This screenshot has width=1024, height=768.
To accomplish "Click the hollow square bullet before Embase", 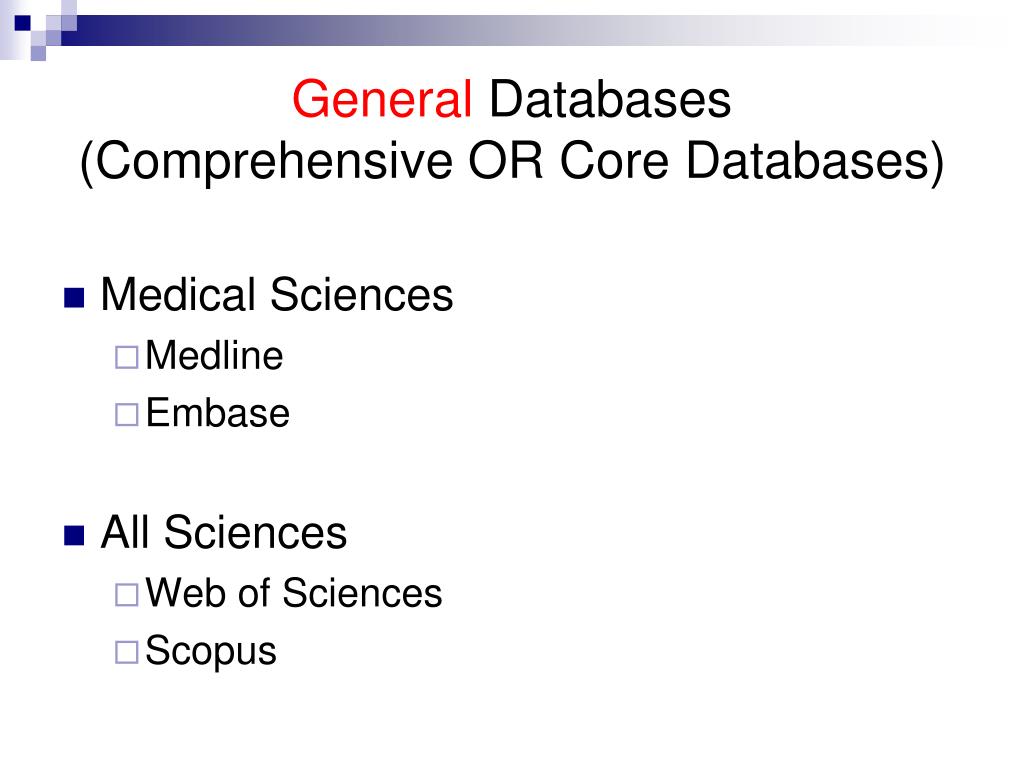I will 126,415.
